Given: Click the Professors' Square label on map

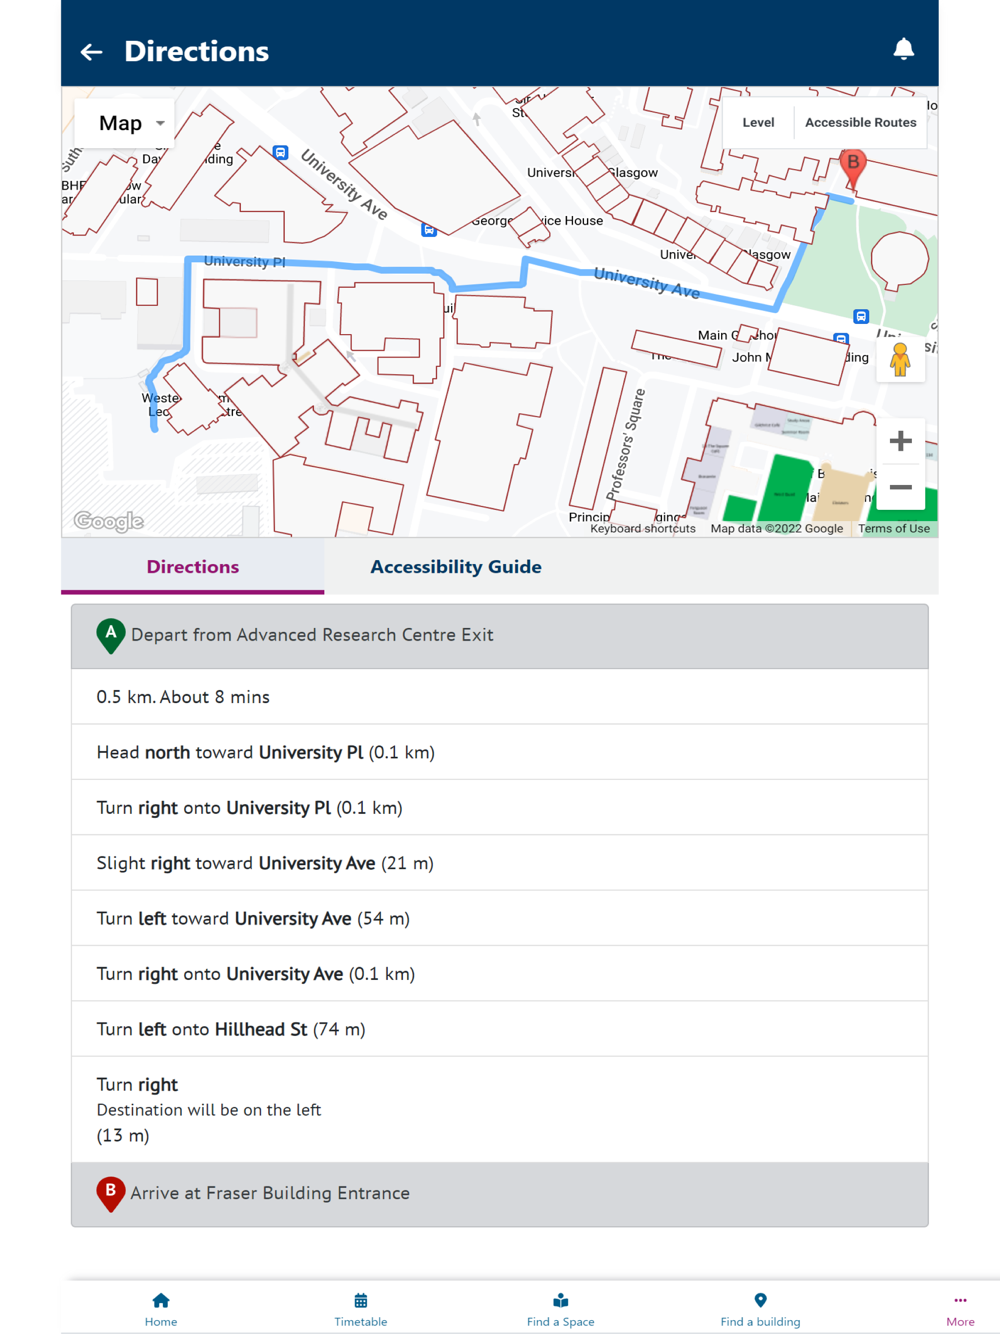Looking at the screenshot, I should coord(628,444).
